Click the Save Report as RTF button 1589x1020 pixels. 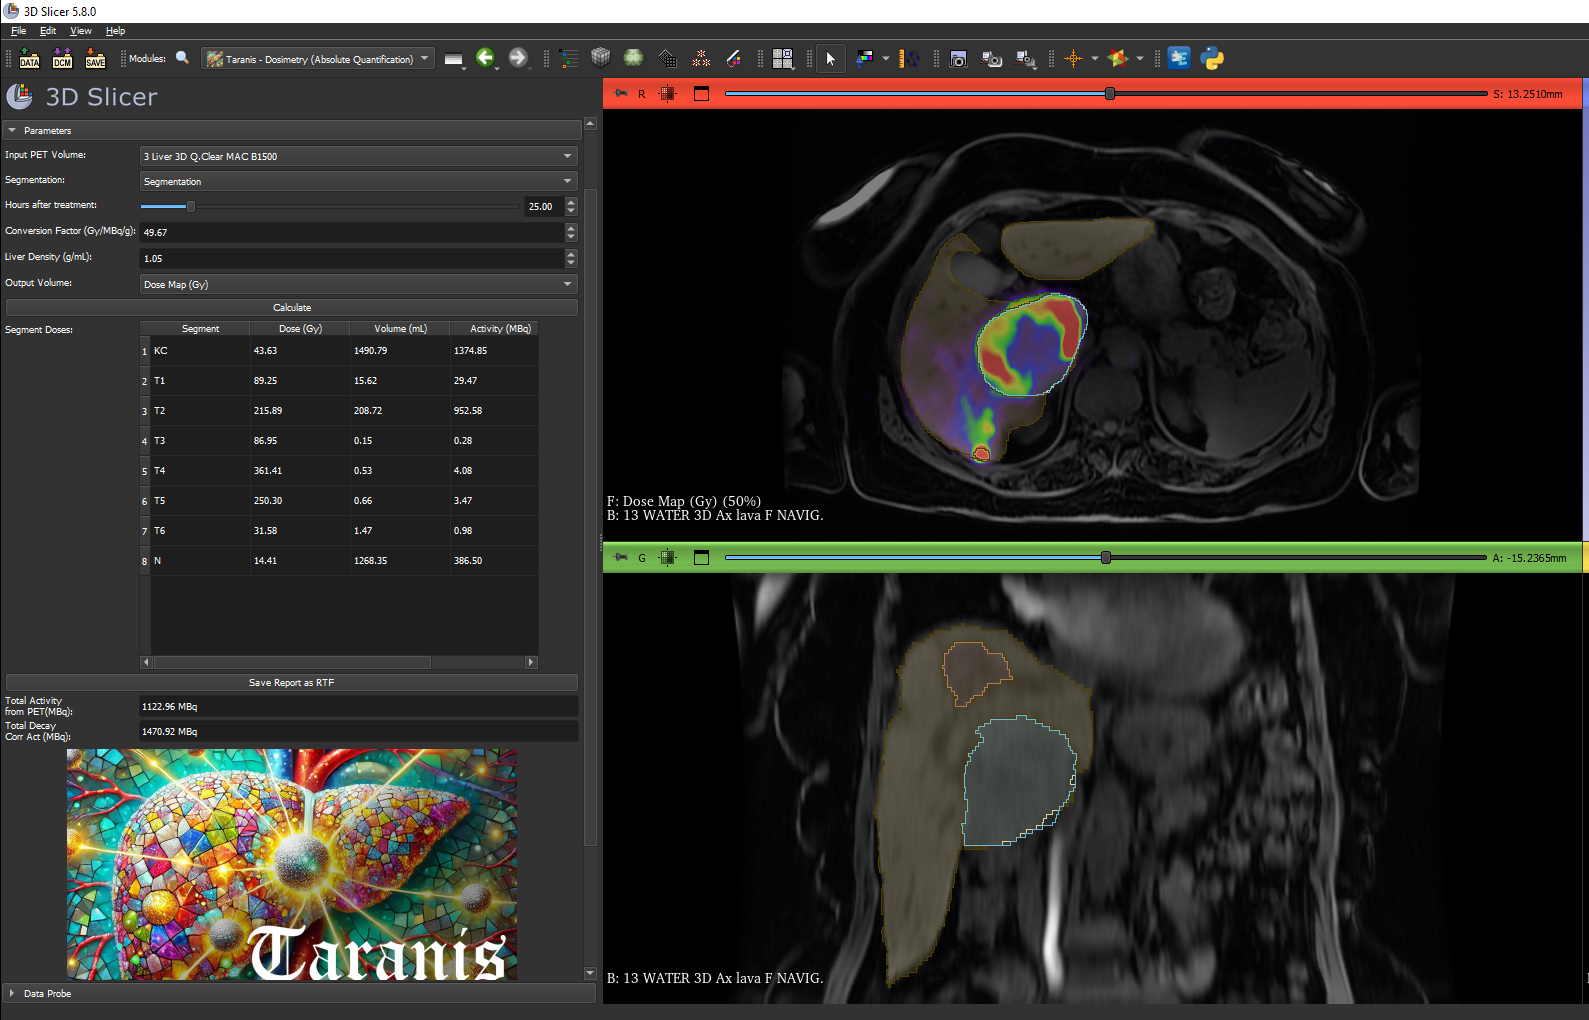(x=292, y=683)
